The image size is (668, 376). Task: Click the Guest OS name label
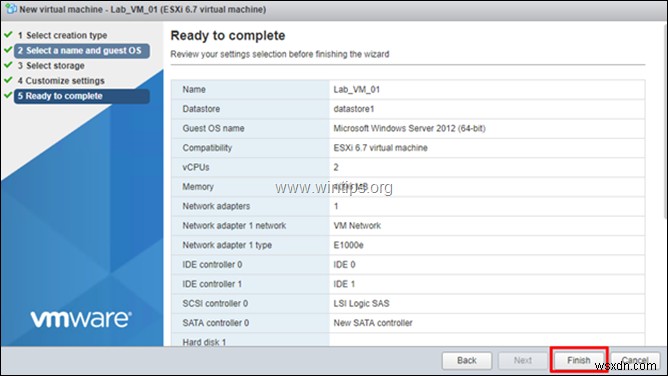tap(213, 129)
